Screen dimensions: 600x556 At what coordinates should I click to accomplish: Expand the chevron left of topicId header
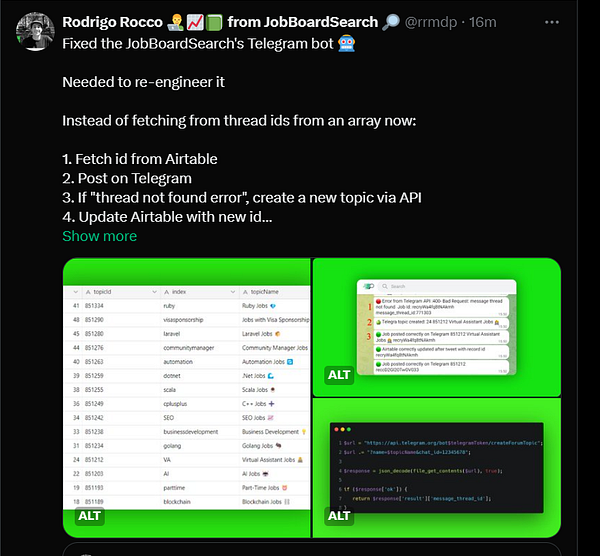coord(76,292)
